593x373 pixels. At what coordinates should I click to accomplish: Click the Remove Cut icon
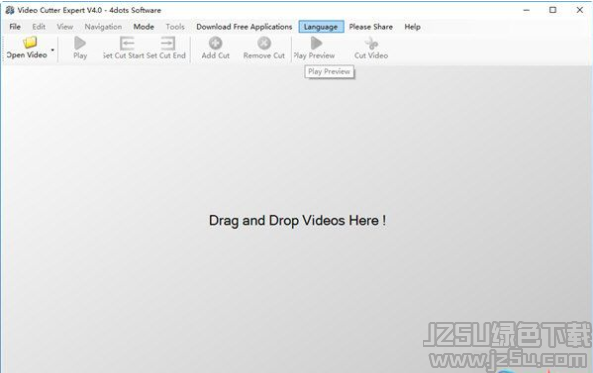tap(264, 43)
